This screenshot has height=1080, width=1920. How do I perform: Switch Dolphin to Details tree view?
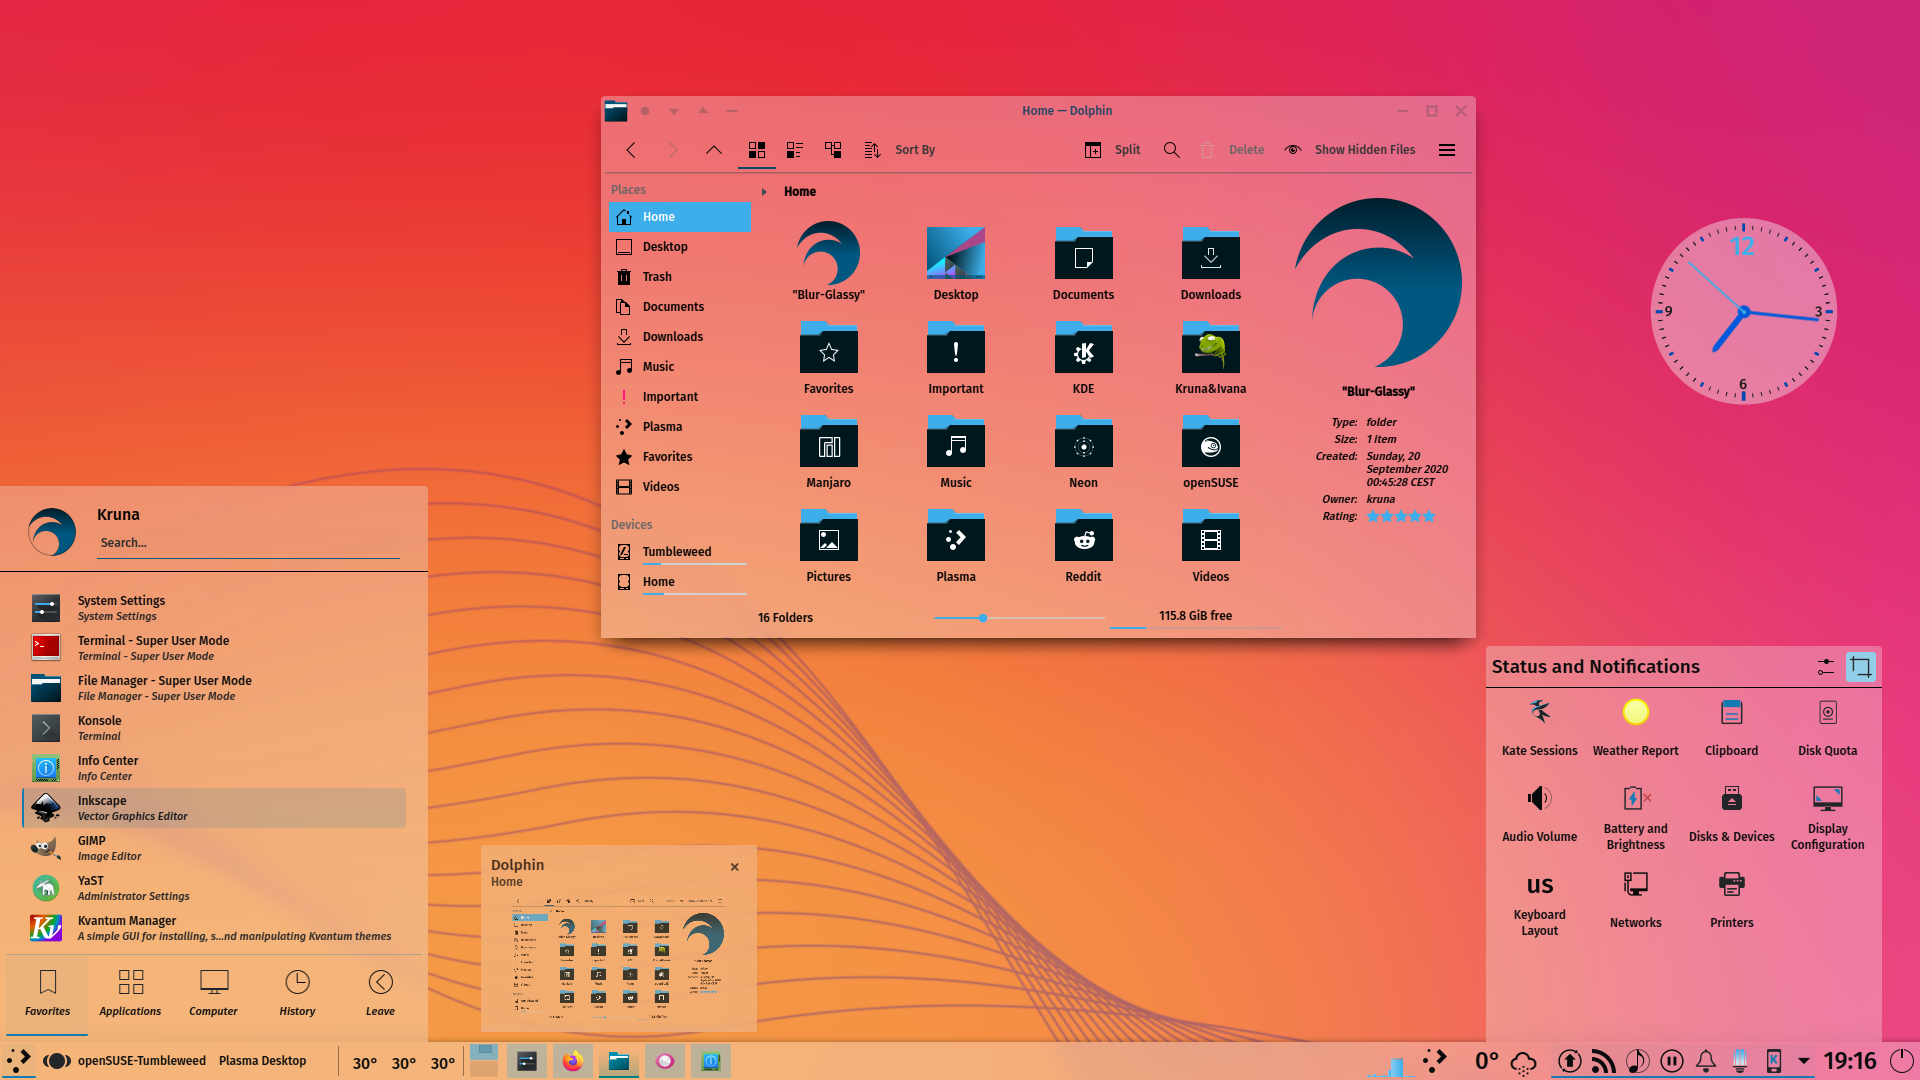[833, 150]
